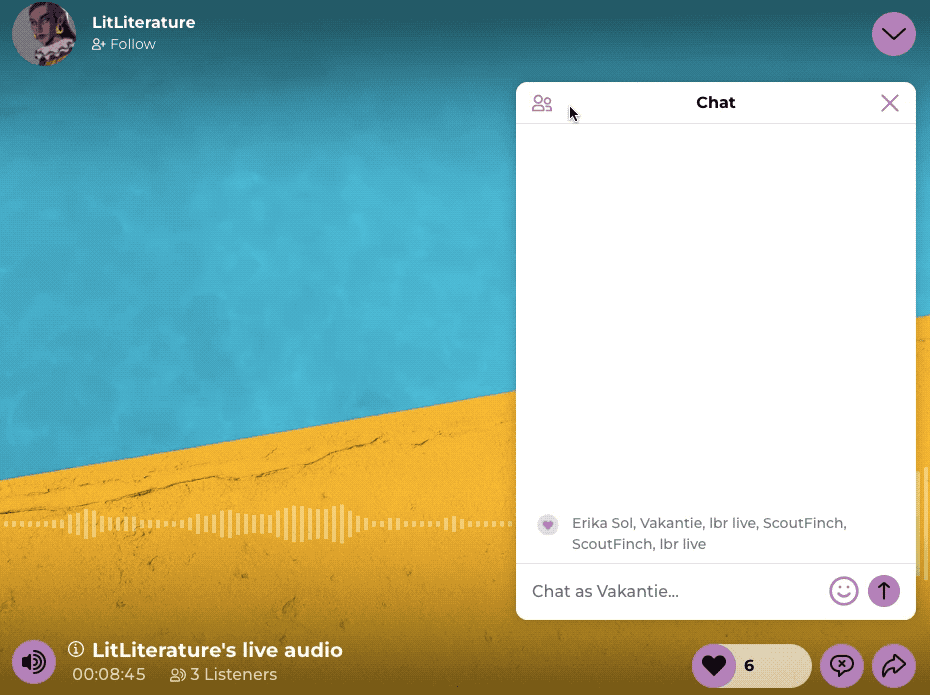Click the likes count showing 6
Screen dimensions: 930x695
[749, 666]
